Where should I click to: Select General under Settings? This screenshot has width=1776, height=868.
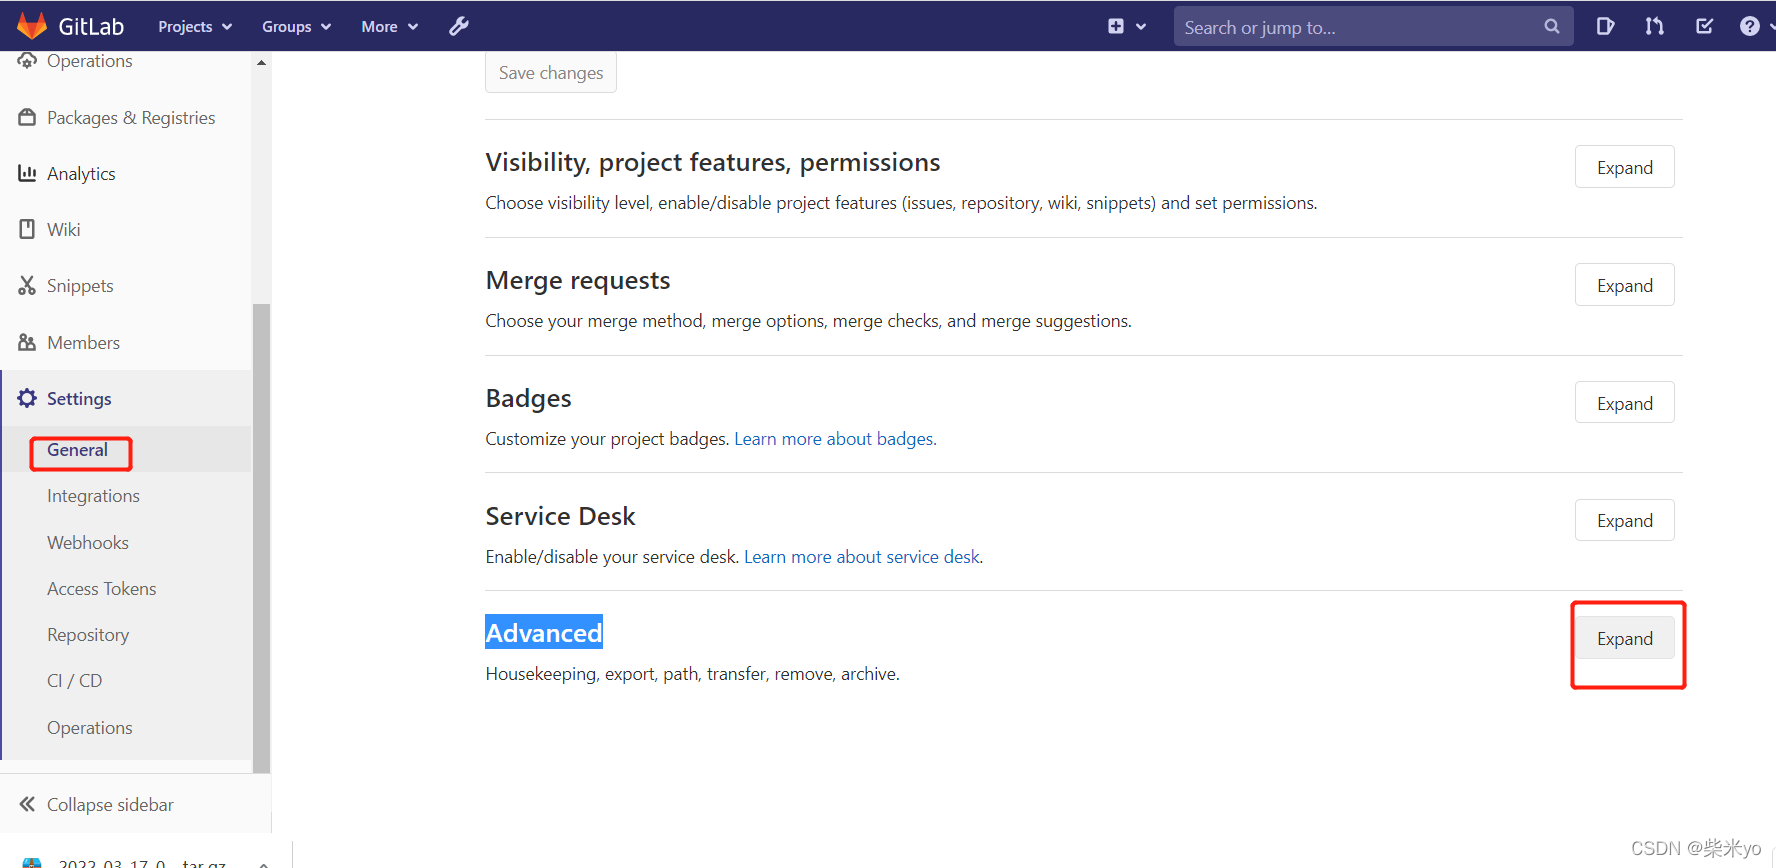[x=77, y=450]
